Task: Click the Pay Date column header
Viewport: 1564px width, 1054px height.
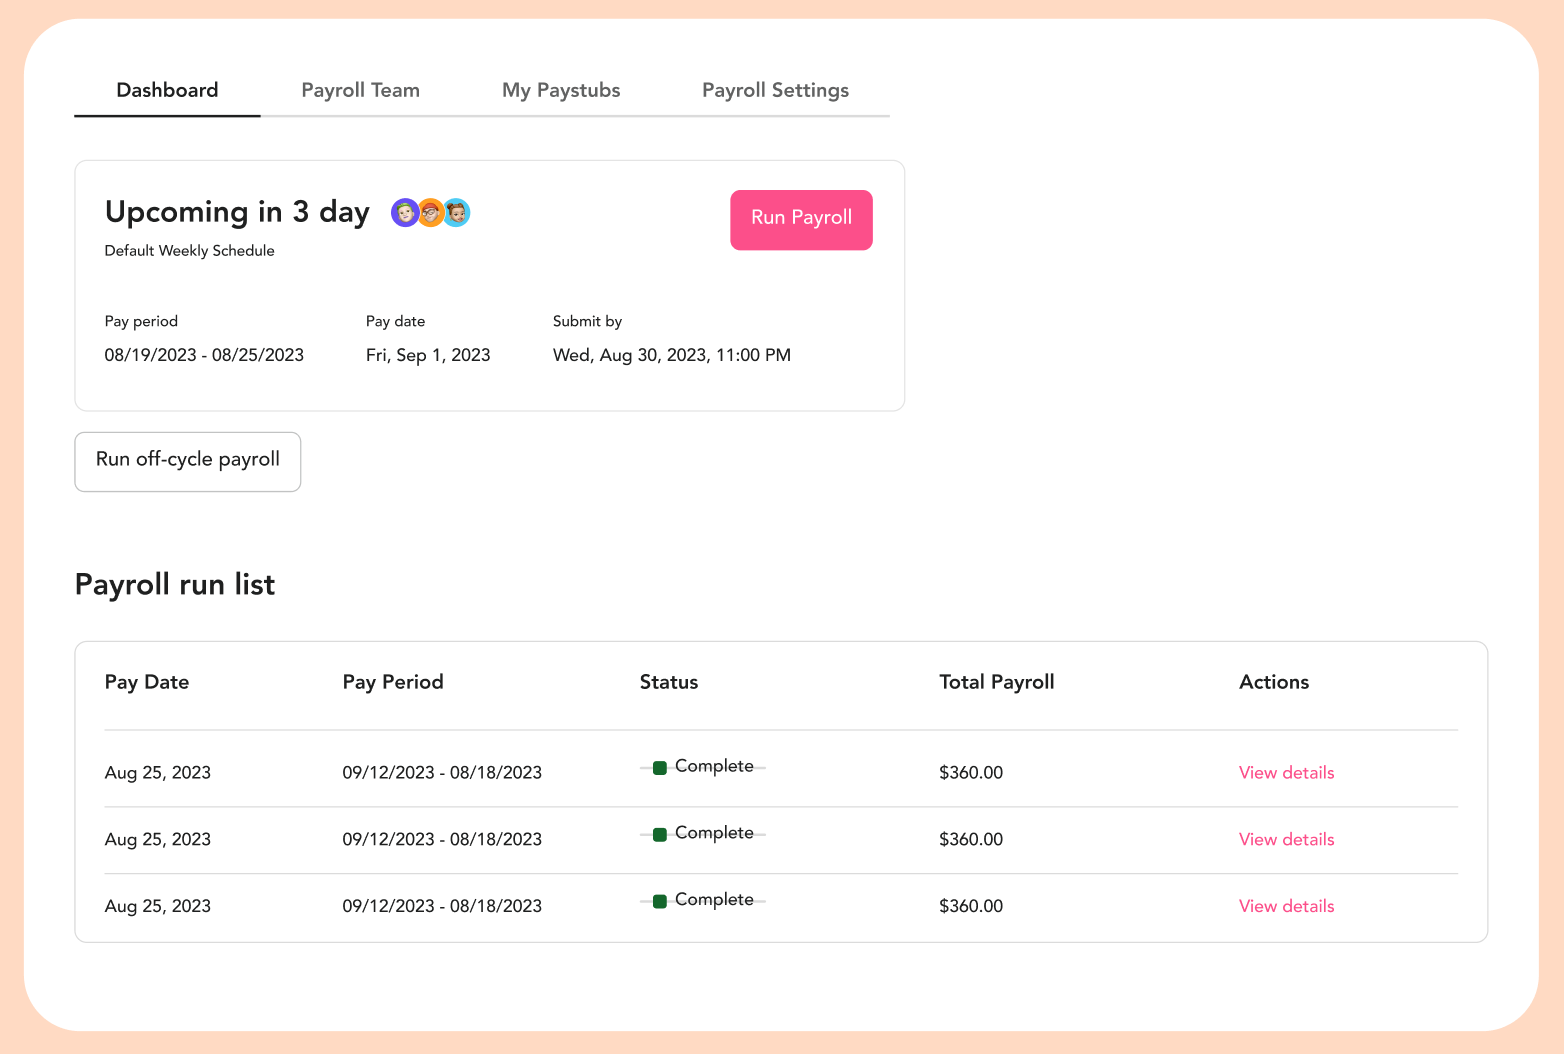Action: click(146, 682)
